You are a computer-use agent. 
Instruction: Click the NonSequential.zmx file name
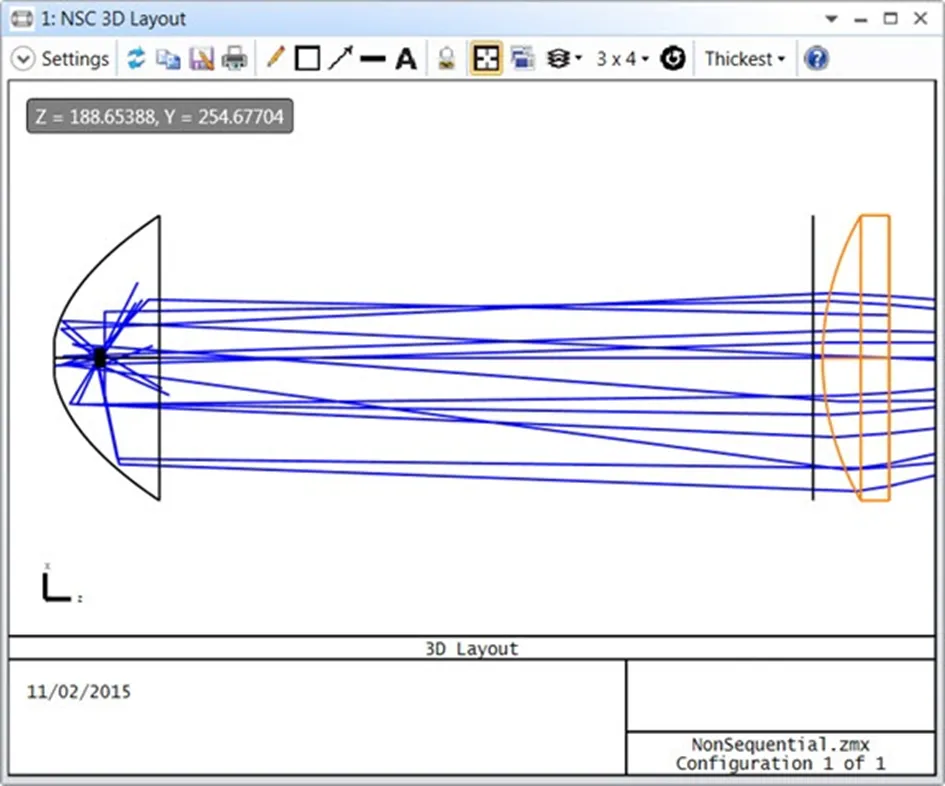click(780, 744)
